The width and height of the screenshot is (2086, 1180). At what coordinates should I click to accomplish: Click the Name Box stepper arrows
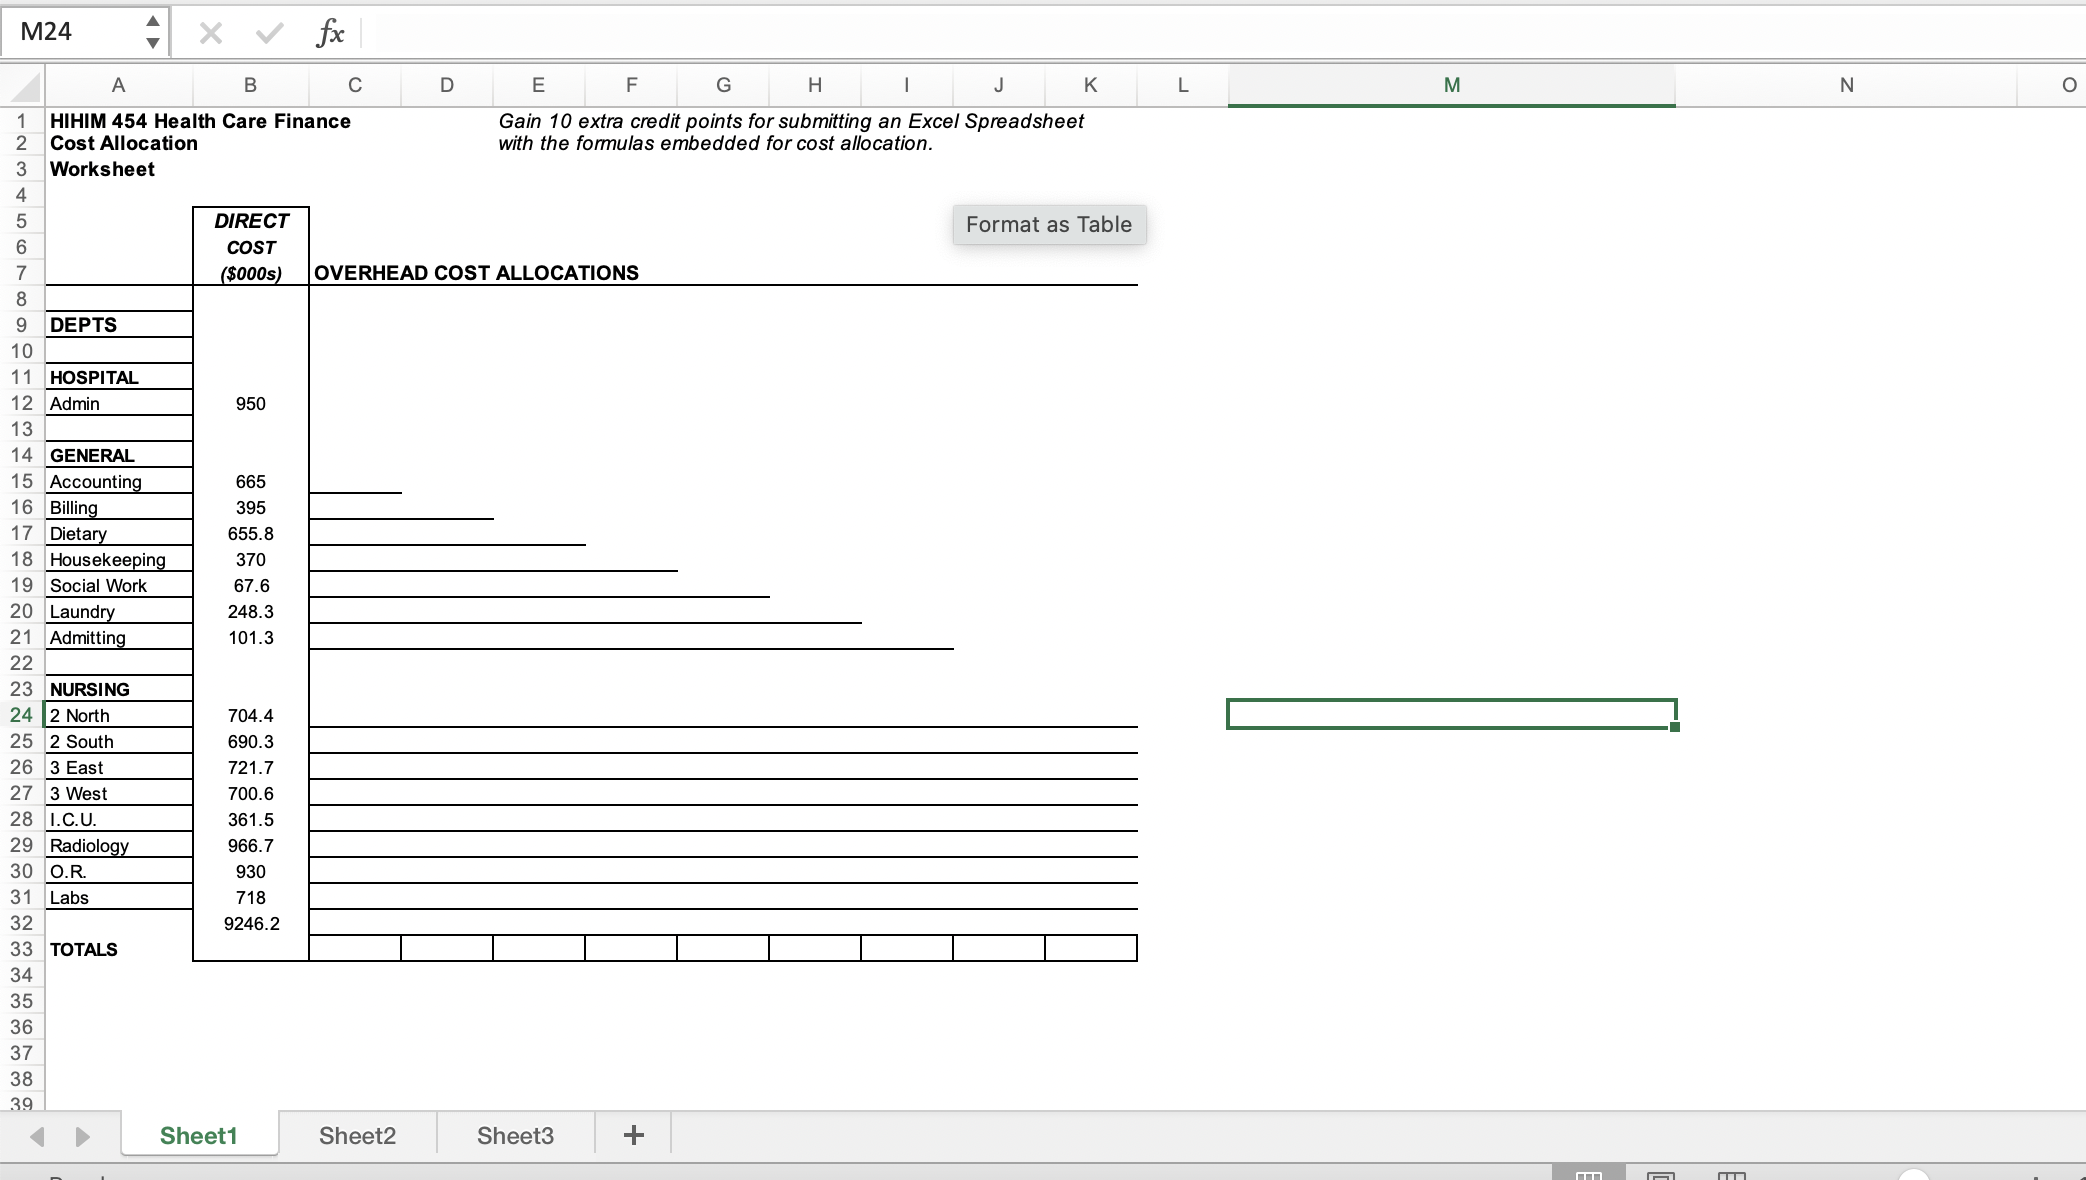(152, 32)
